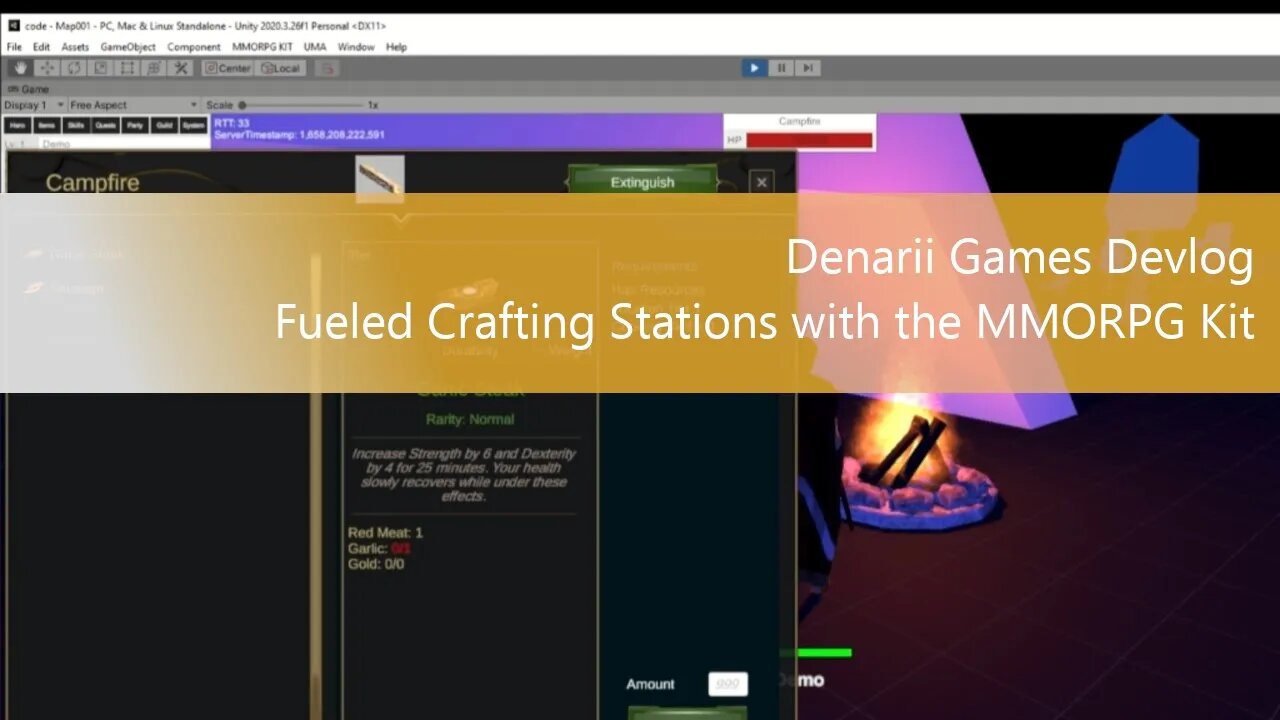This screenshot has height=720, width=1280.
Task: Open the Party panel button
Action: point(135,125)
